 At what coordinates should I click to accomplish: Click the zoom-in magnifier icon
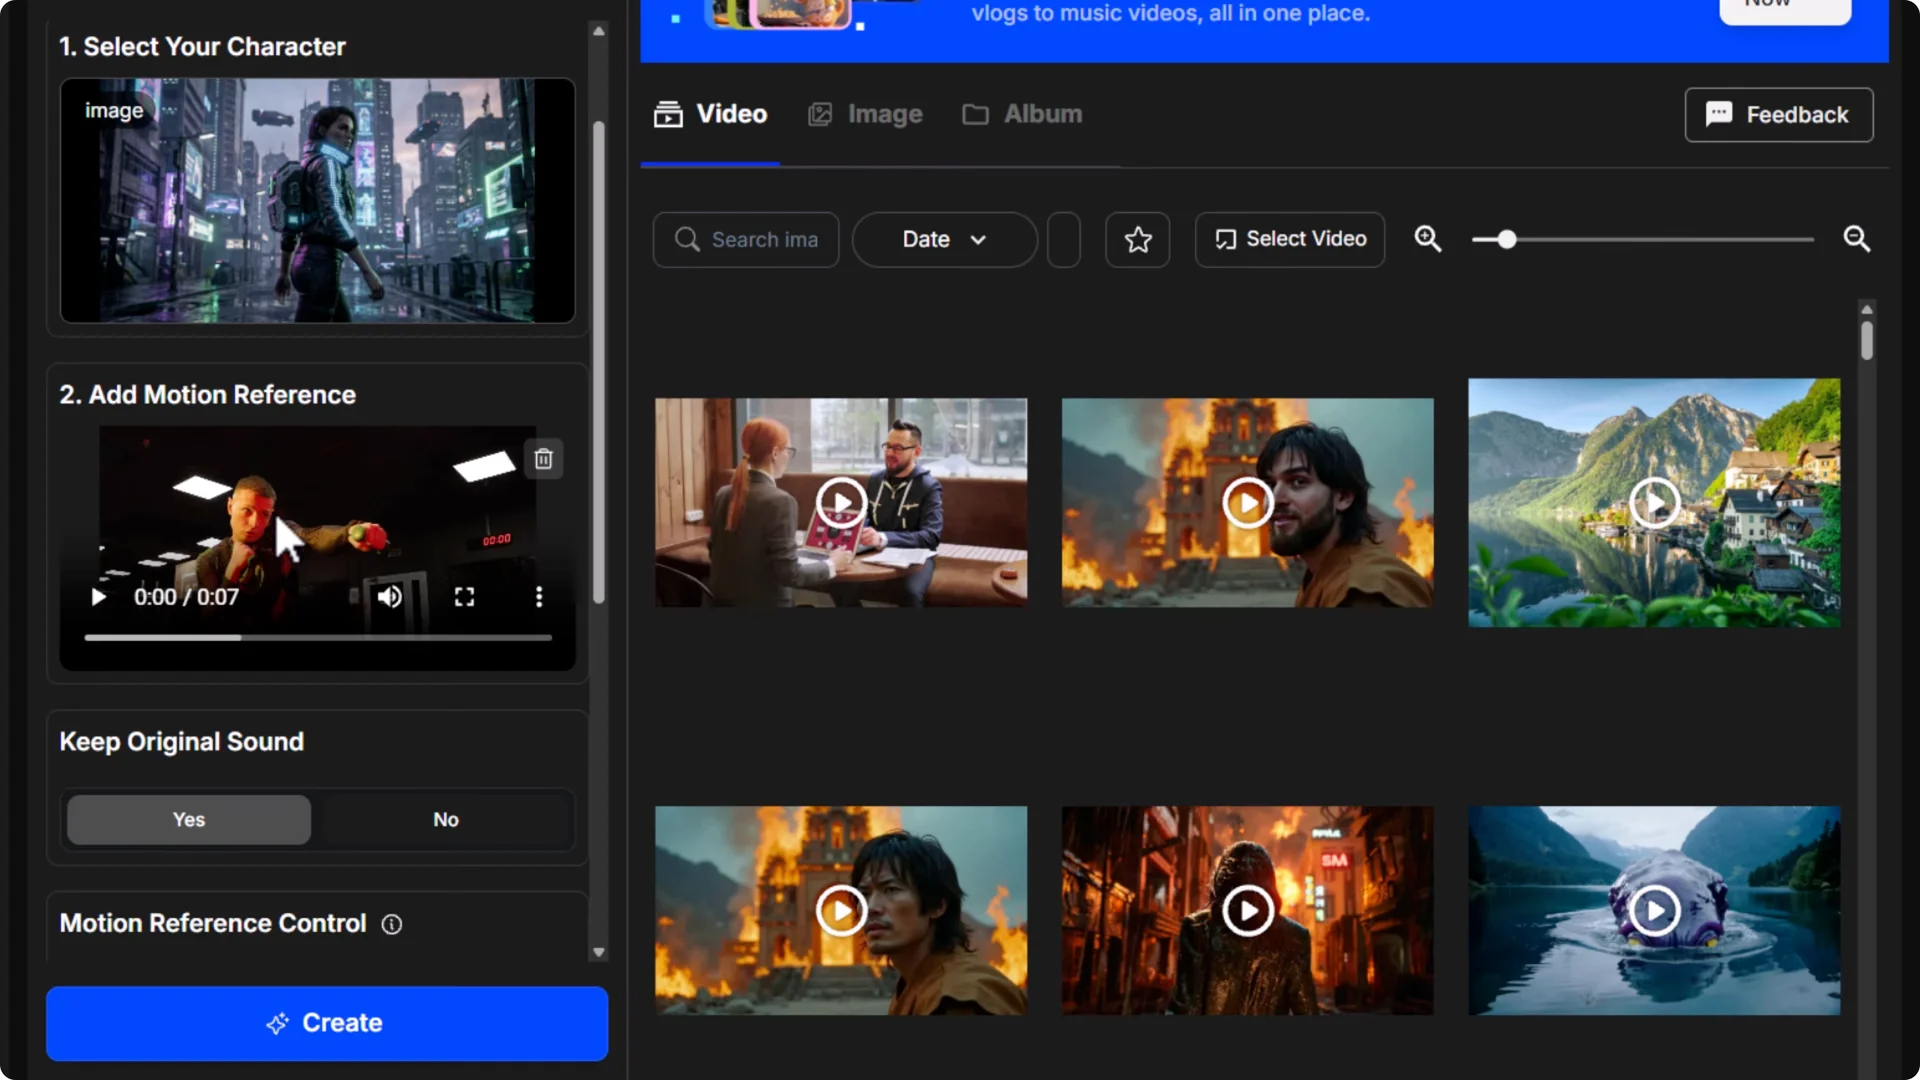point(1428,239)
